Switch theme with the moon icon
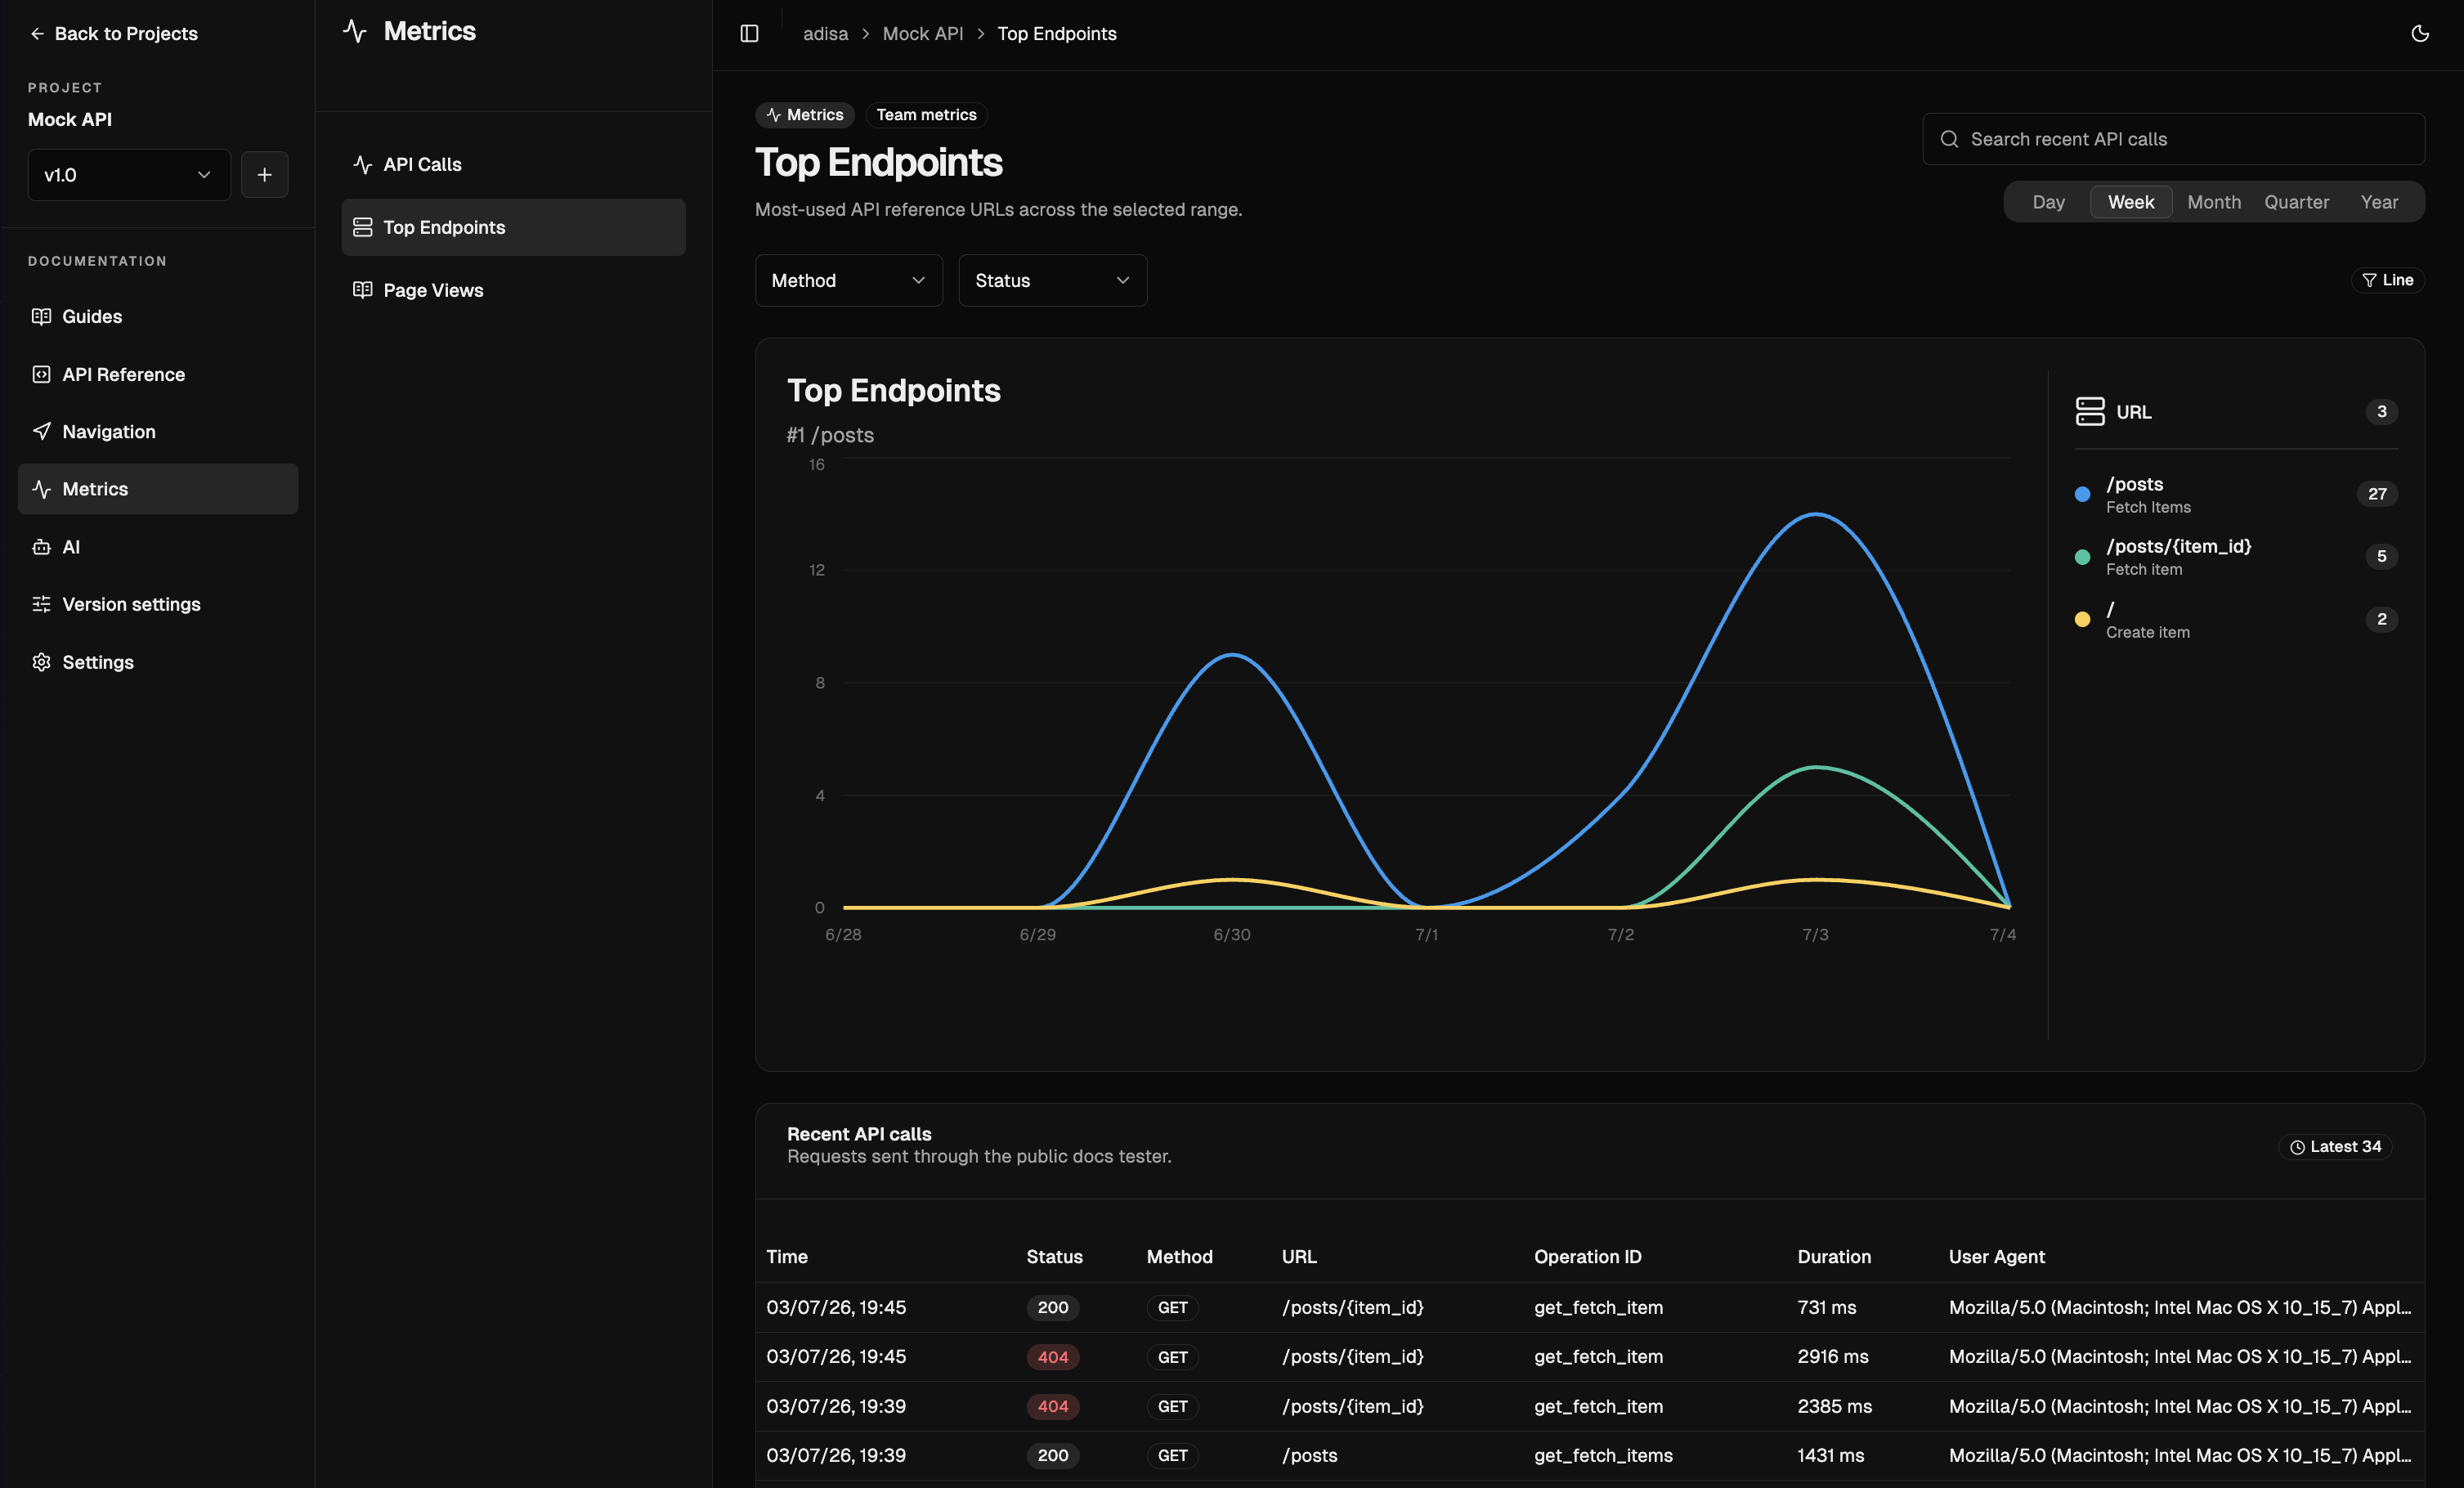 point(2420,34)
